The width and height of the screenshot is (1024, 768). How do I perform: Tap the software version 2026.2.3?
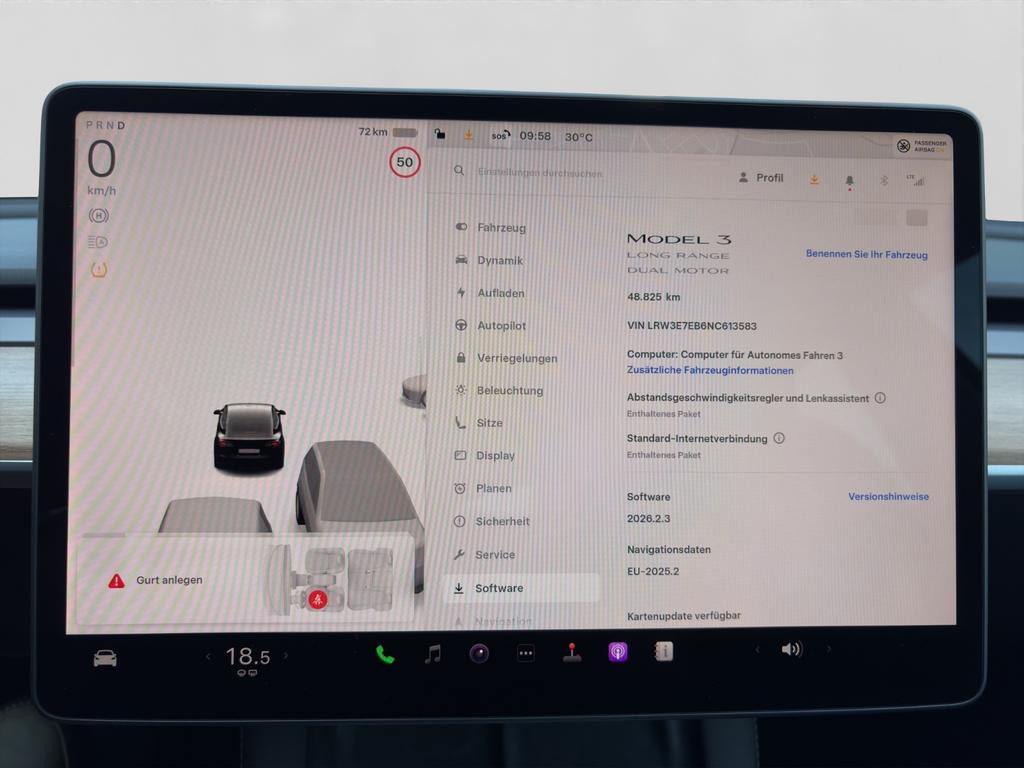pyautogui.click(x=648, y=519)
